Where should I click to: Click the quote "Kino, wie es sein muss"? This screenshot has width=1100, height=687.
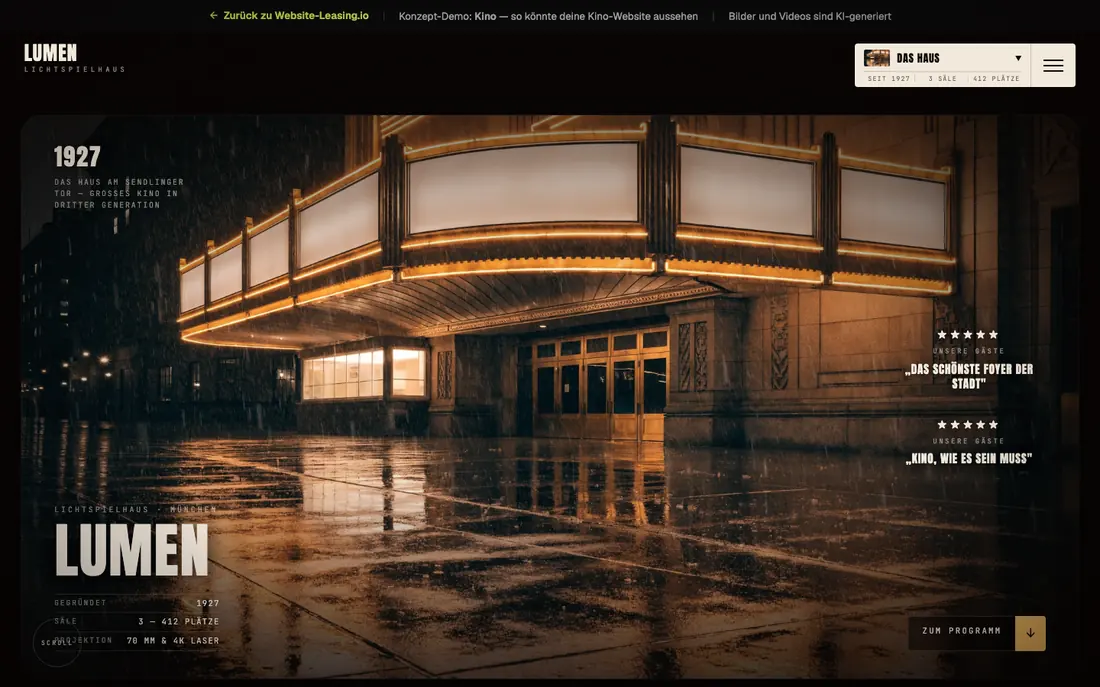969,459
